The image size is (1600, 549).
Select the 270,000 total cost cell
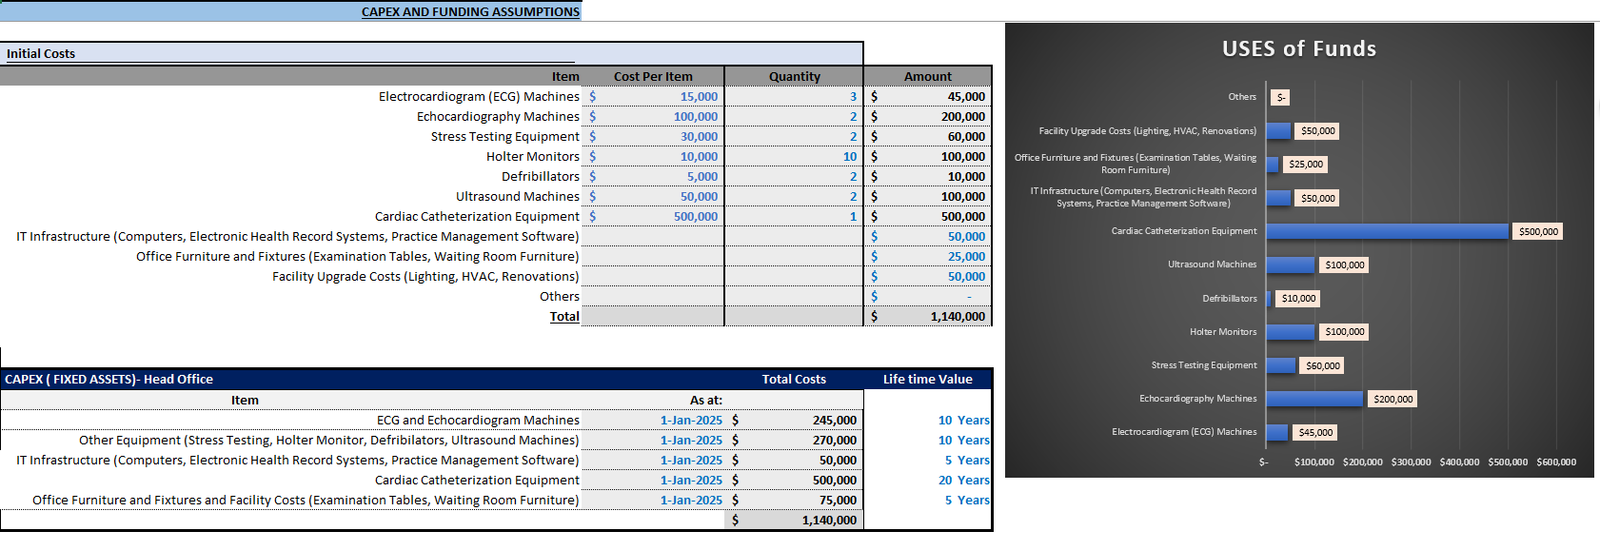pyautogui.click(x=795, y=440)
